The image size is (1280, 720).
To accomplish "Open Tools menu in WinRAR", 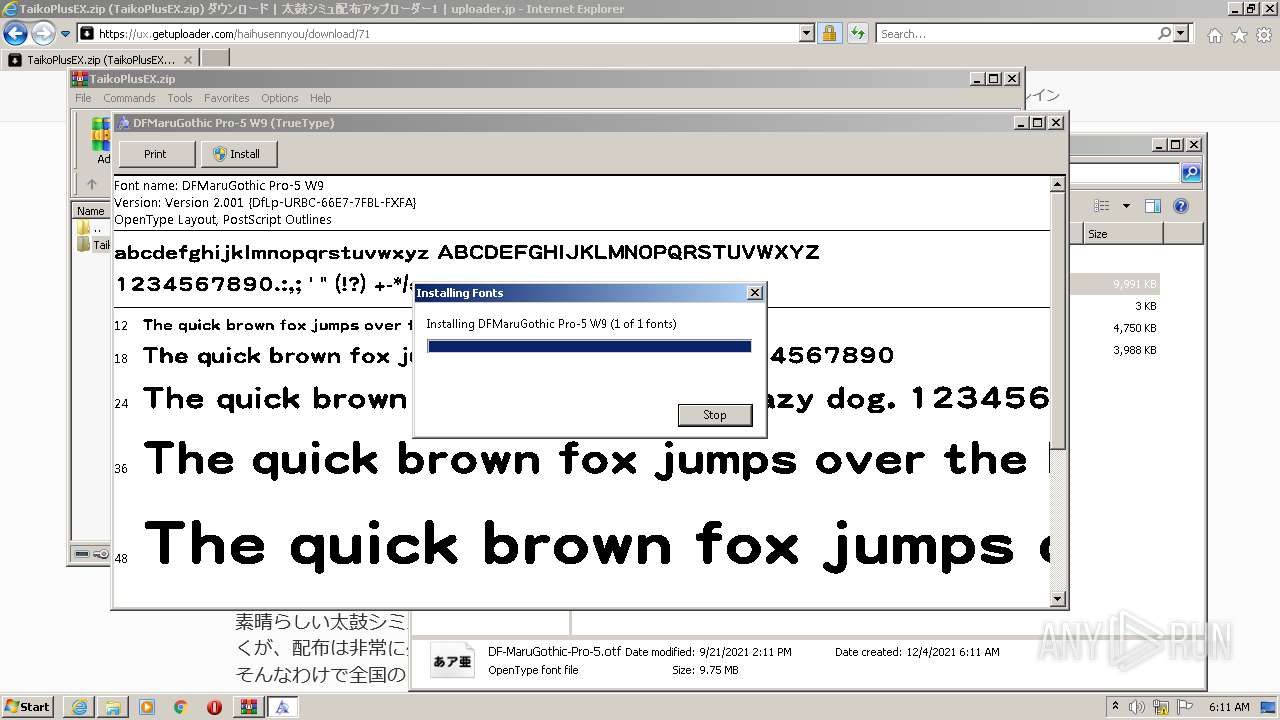I will pos(180,98).
